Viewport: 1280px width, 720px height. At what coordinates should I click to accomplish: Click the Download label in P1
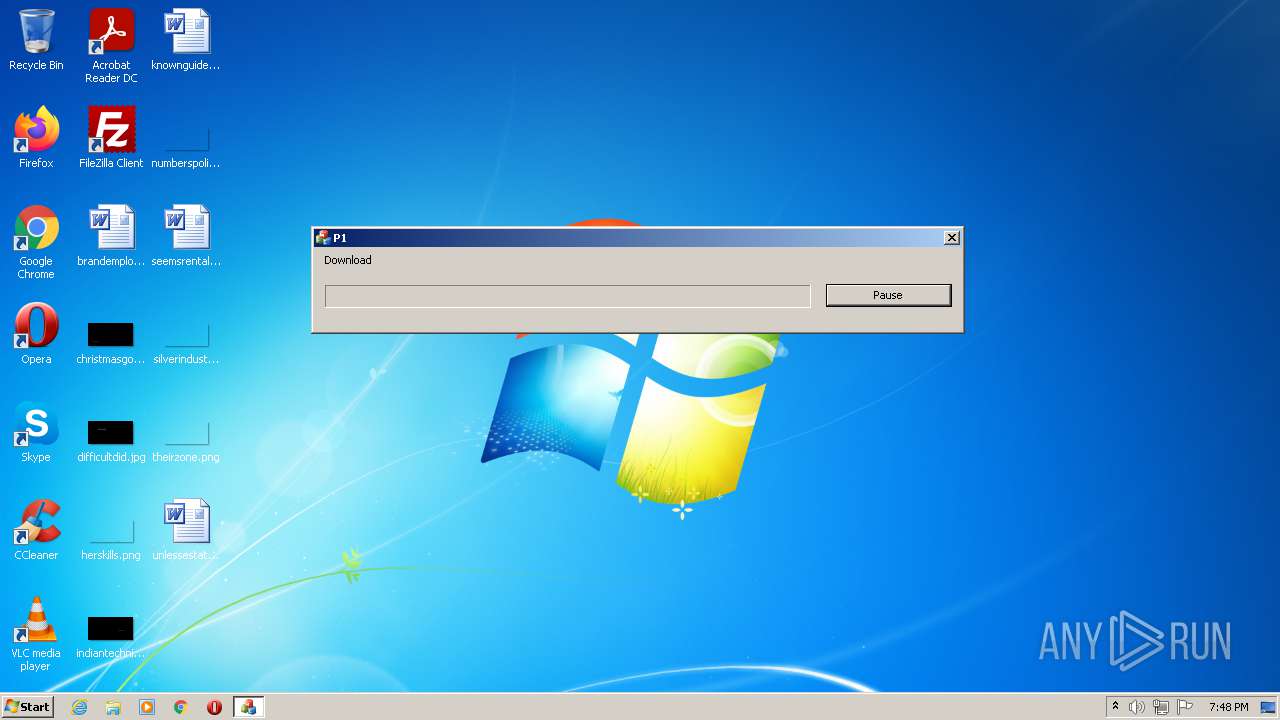point(348,260)
